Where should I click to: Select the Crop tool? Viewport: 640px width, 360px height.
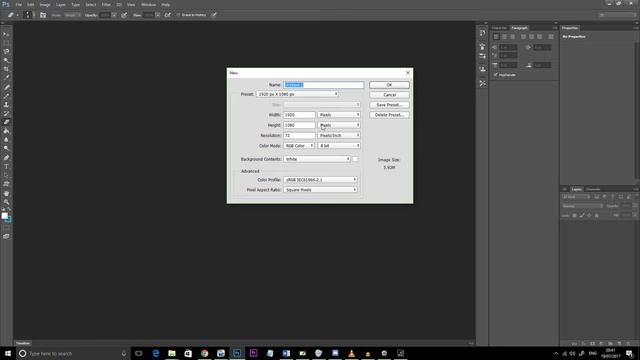tap(6, 69)
